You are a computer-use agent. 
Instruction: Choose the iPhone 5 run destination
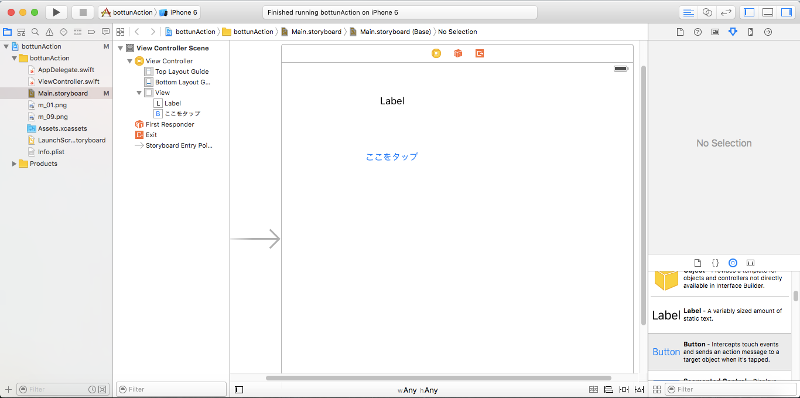pos(179,12)
